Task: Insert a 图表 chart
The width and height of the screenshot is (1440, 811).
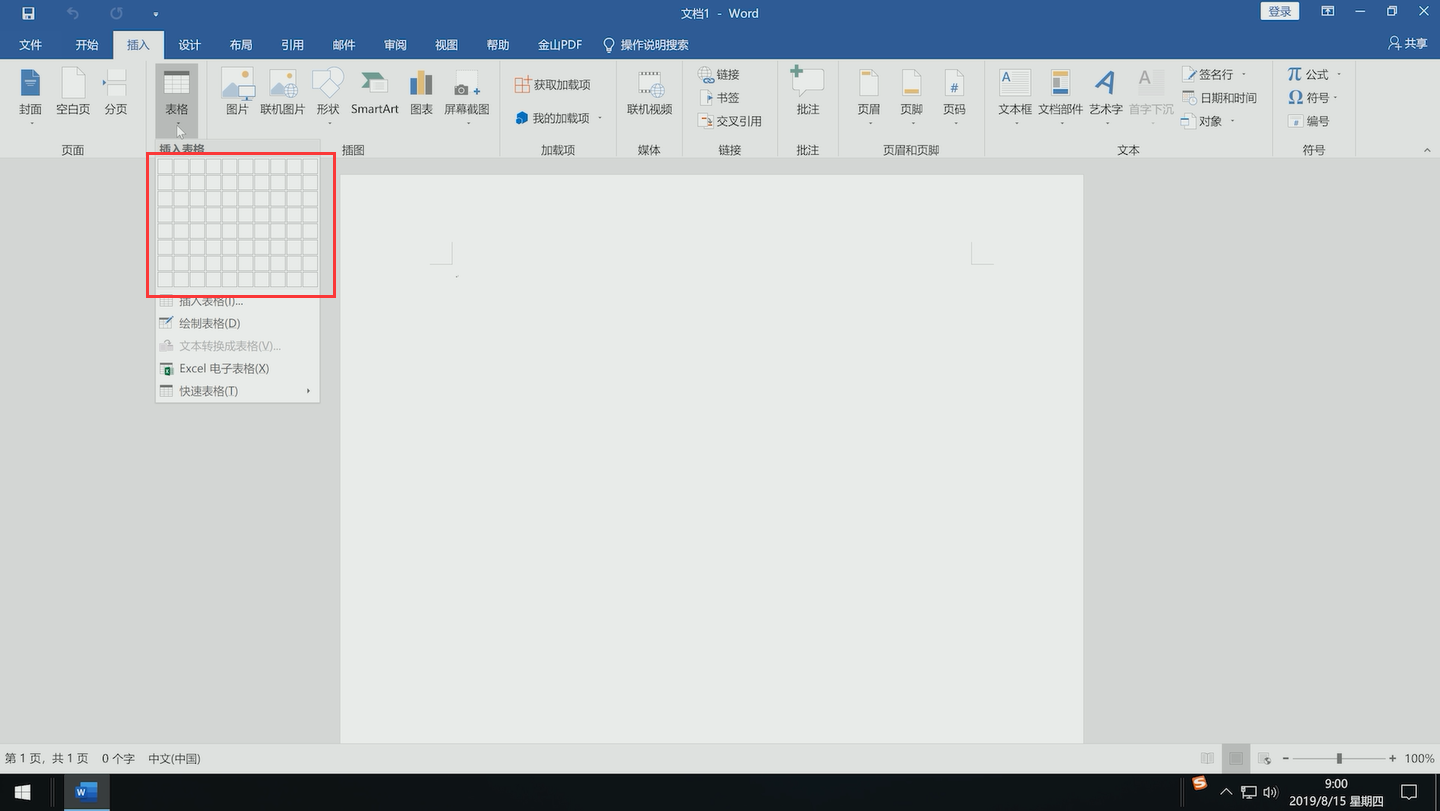Action: [422, 93]
